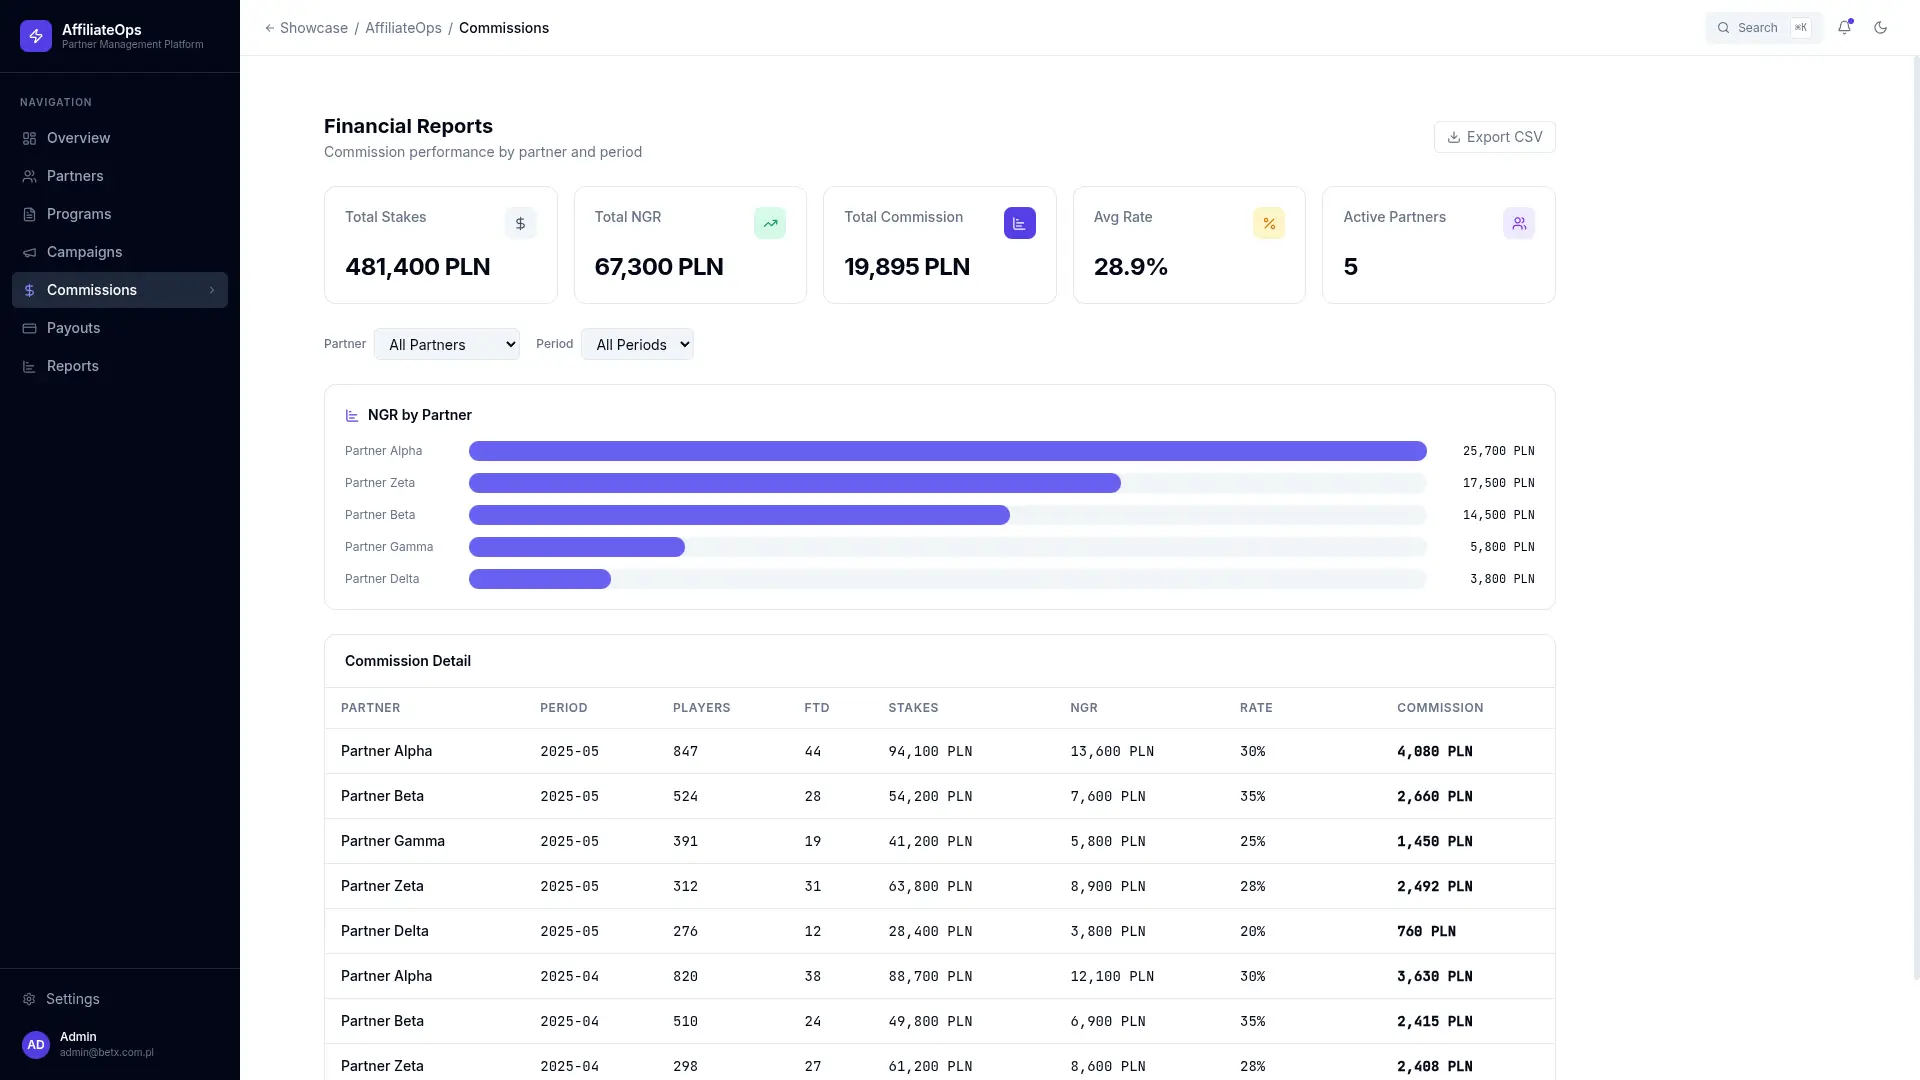Image resolution: width=1920 pixels, height=1080 pixels.
Task: Click the Reports chart icon in sidebar
Action: pyautogui.click(x=29, y=366)
